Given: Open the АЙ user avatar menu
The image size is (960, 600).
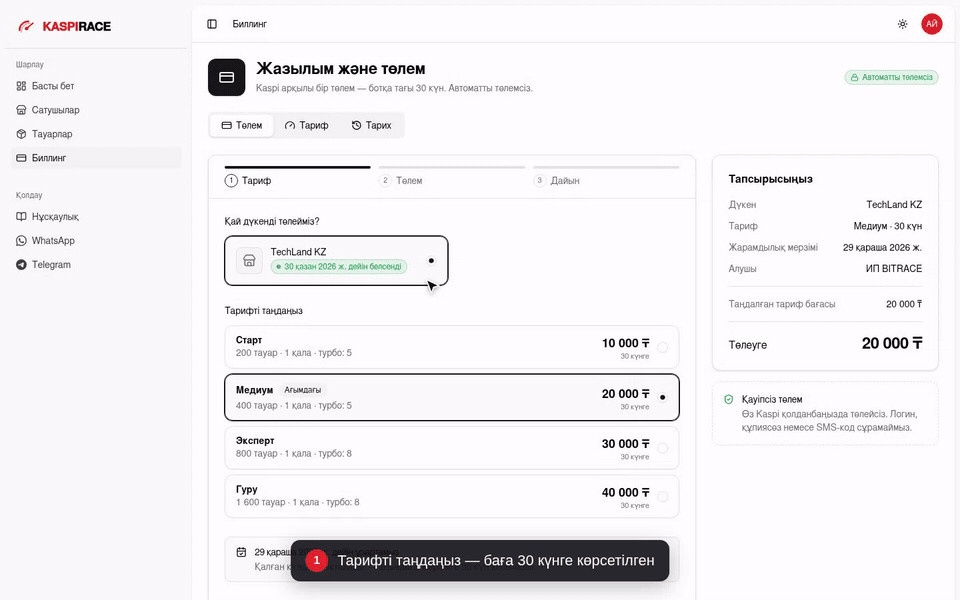Looking at the screenshot, I should click(931, 24).
